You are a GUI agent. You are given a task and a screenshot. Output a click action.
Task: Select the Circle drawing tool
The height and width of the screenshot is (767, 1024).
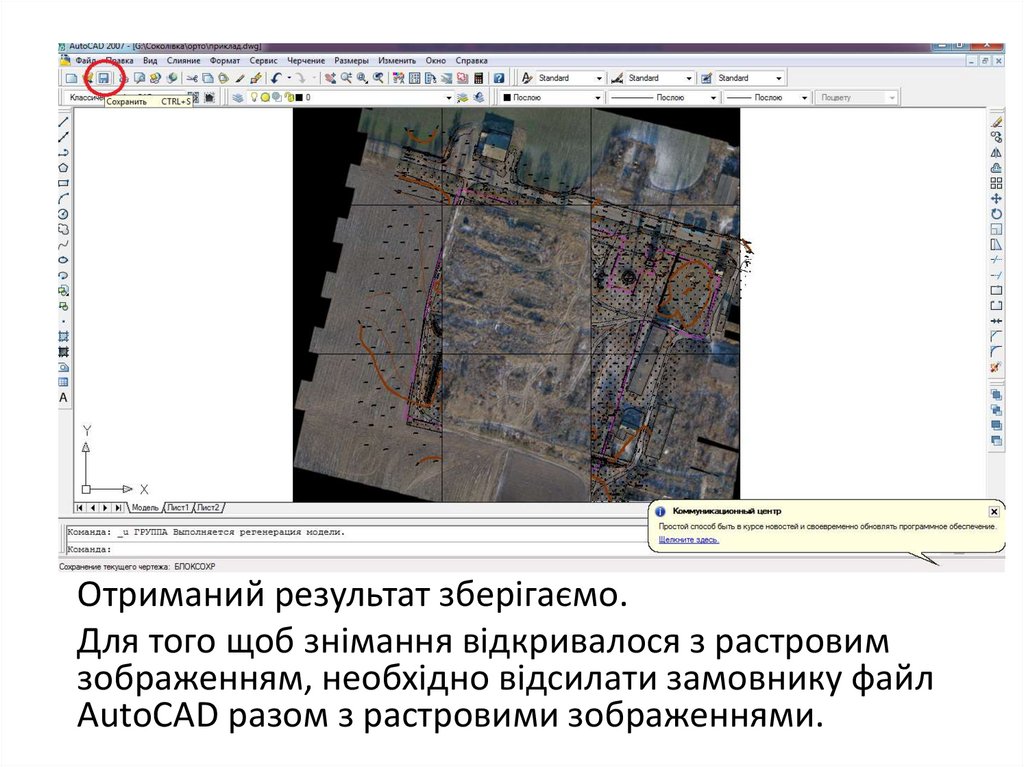pyautogui.click(x=64, y=214)
